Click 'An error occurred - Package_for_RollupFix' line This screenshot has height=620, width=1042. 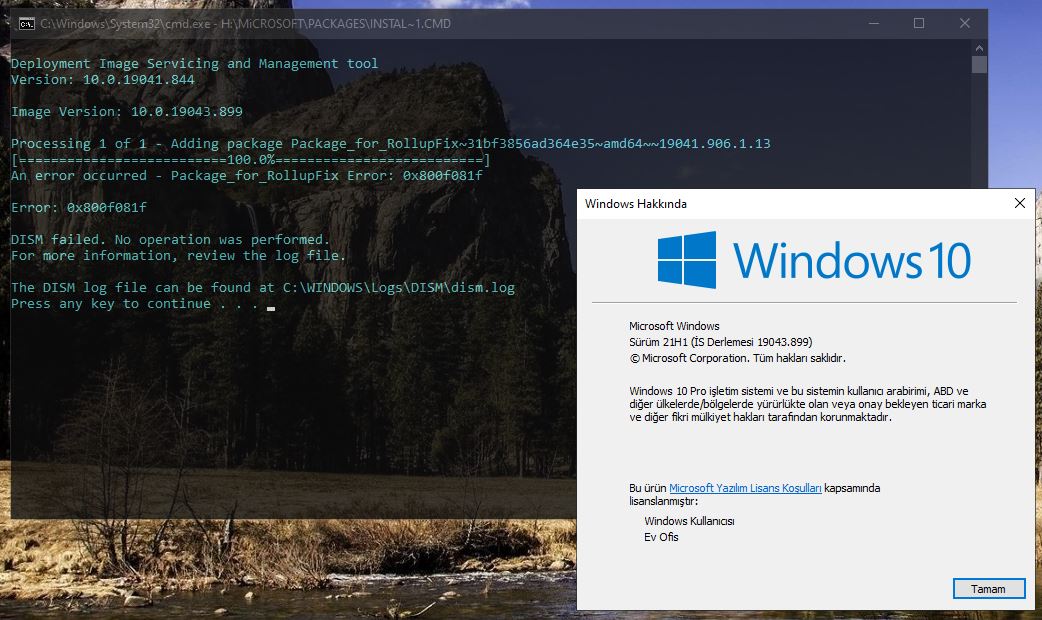247,175
